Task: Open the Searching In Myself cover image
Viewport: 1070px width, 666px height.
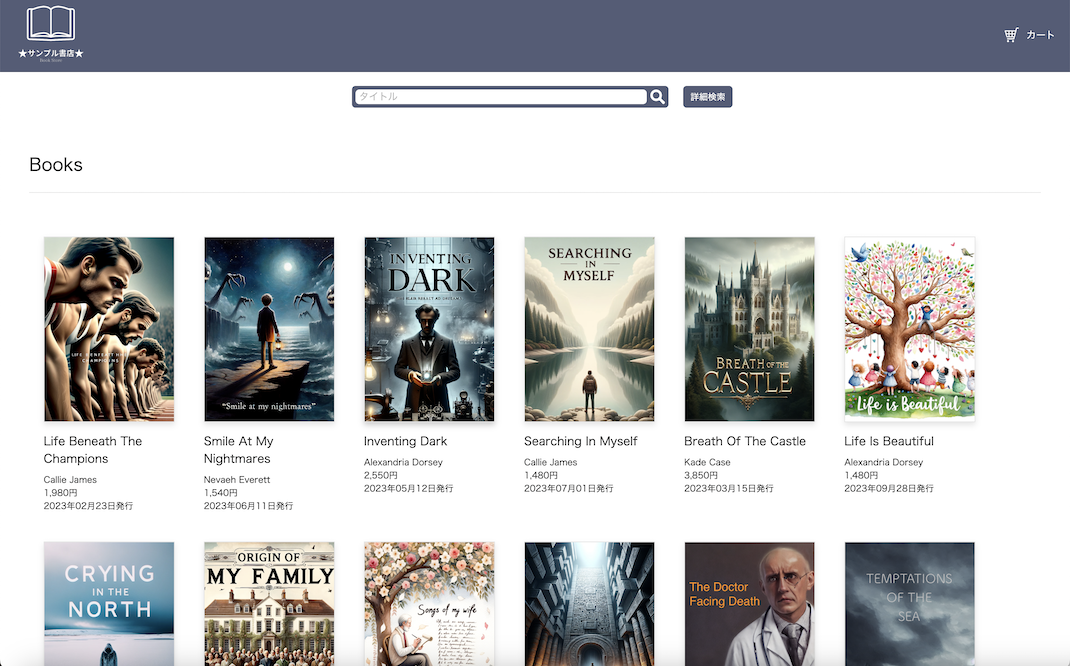Action: [x=589, y=329]
